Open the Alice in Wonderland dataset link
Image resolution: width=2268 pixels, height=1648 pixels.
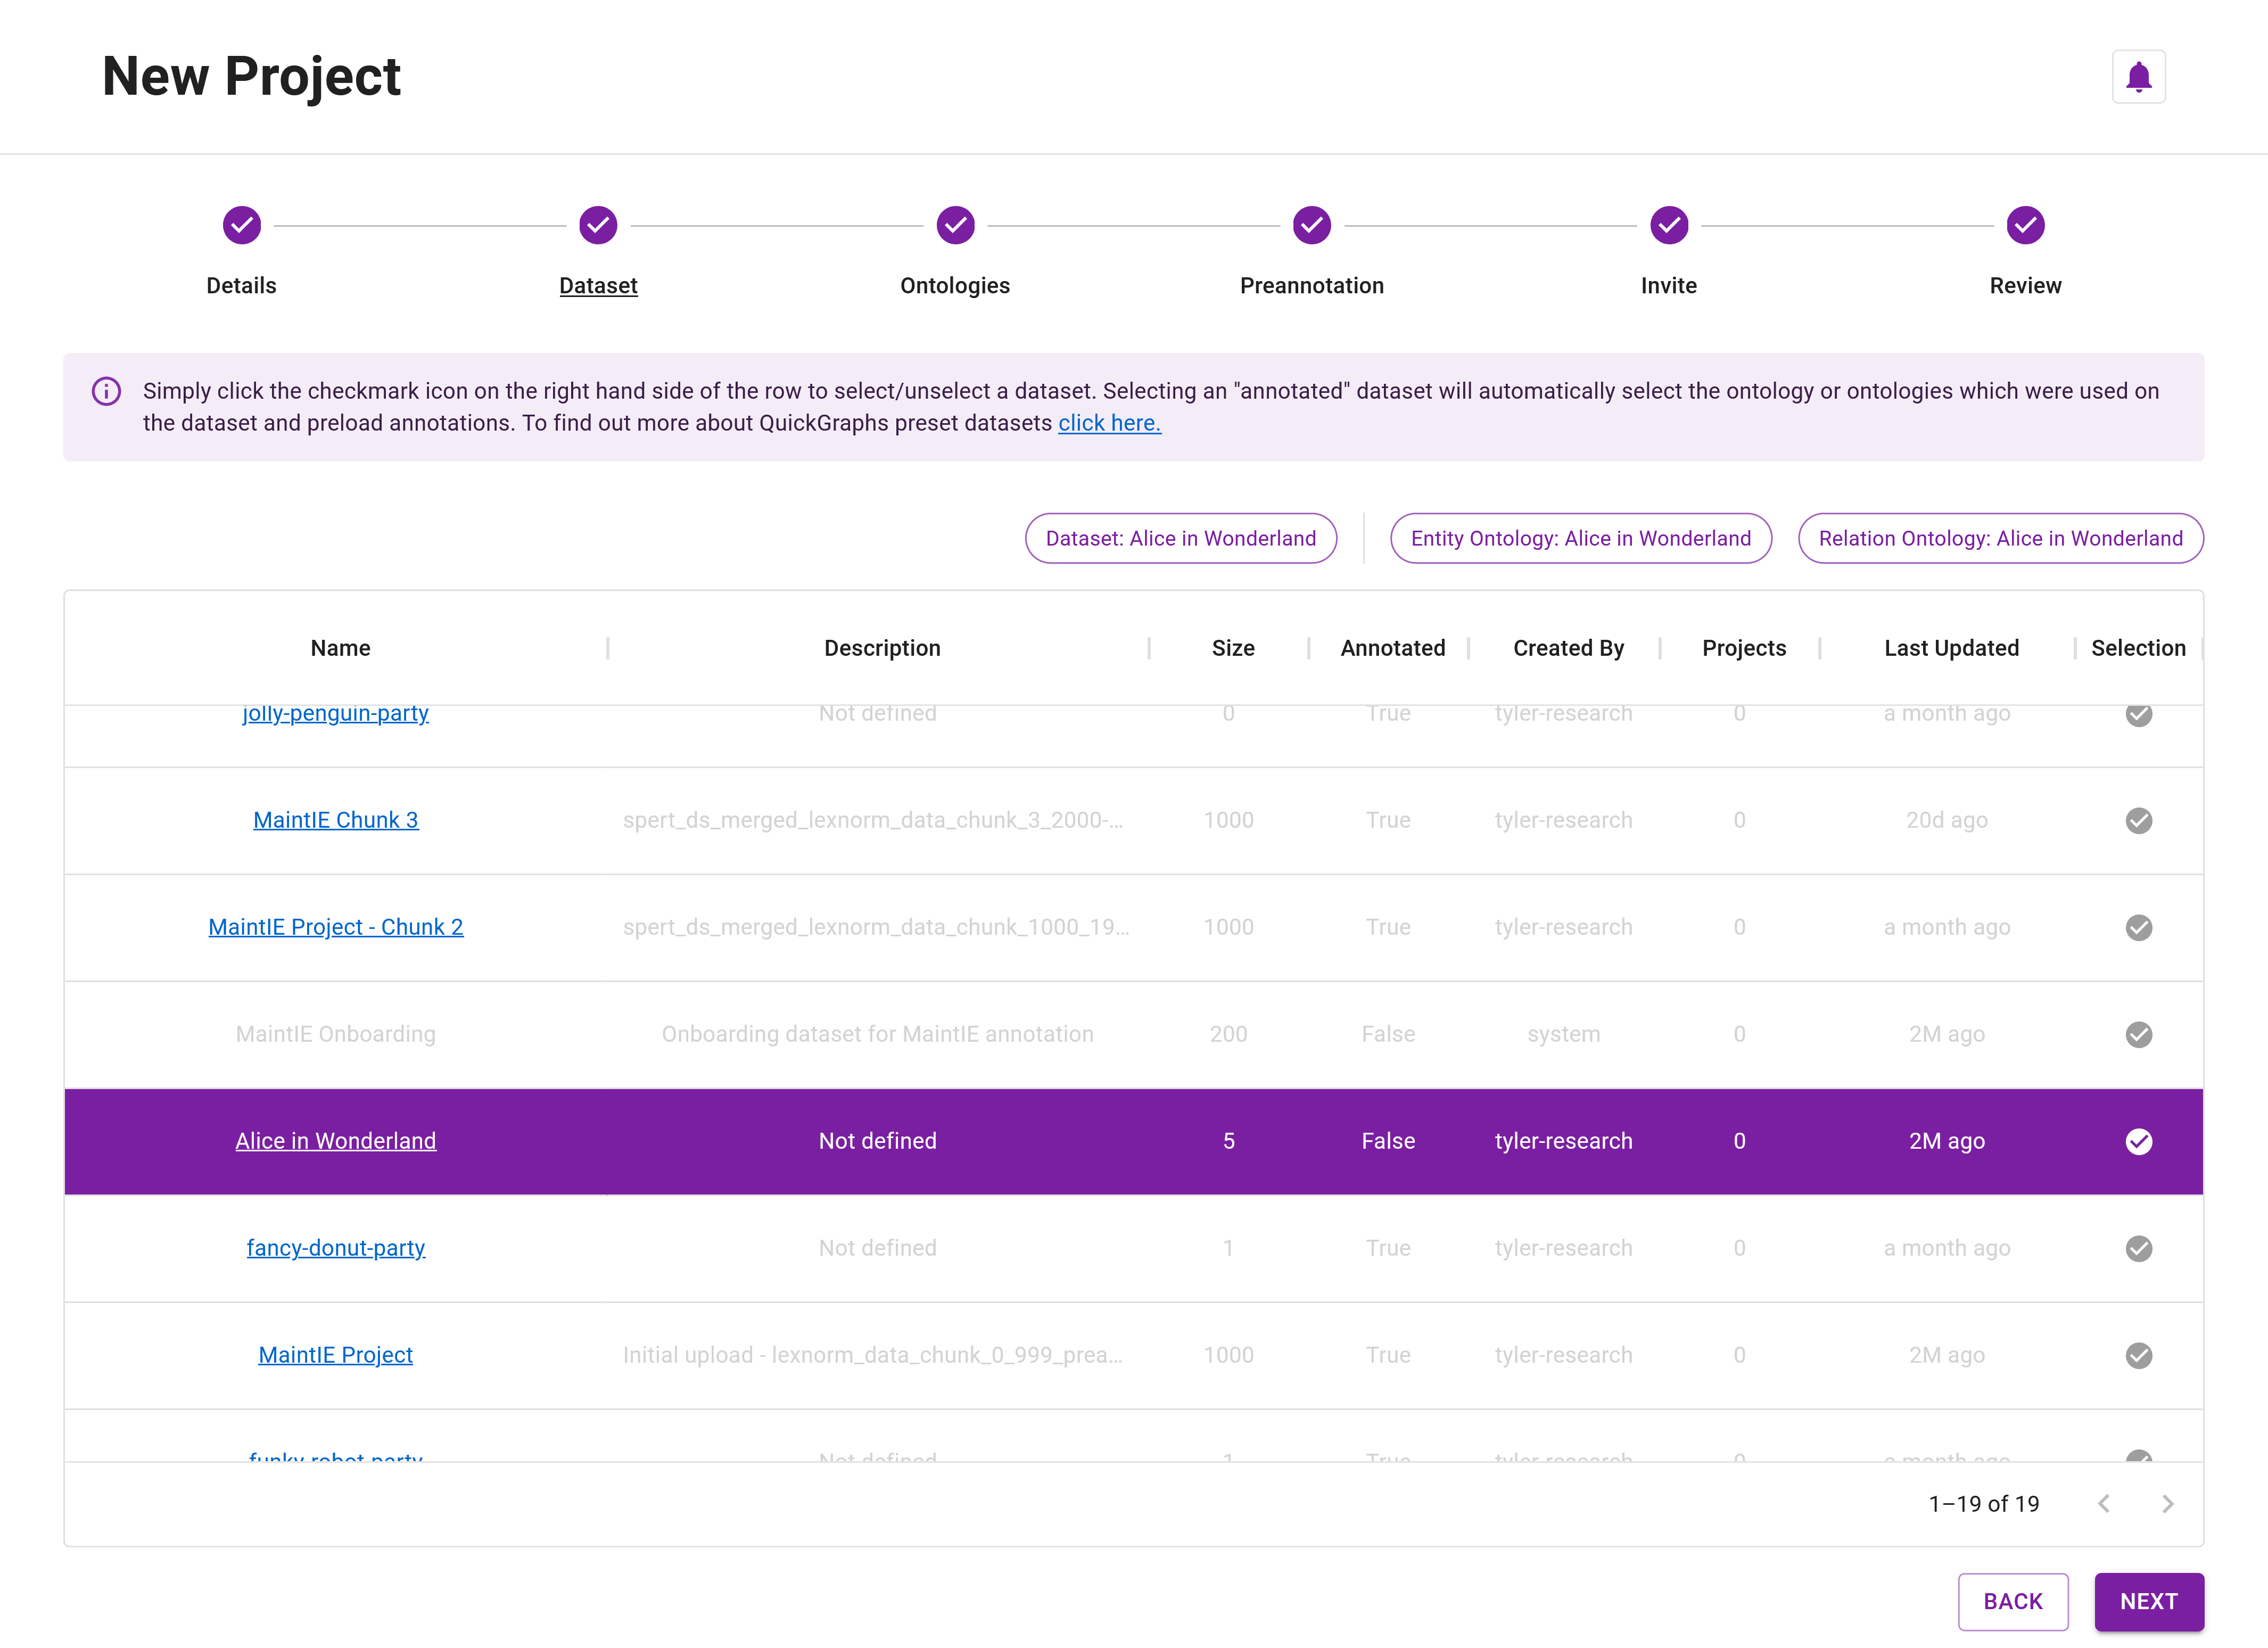tap(336, 1141)
